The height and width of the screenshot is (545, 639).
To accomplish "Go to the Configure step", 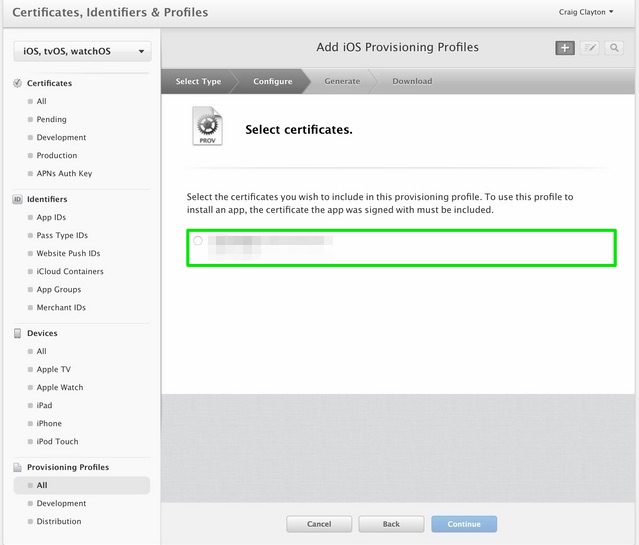I will coord(273,81).
